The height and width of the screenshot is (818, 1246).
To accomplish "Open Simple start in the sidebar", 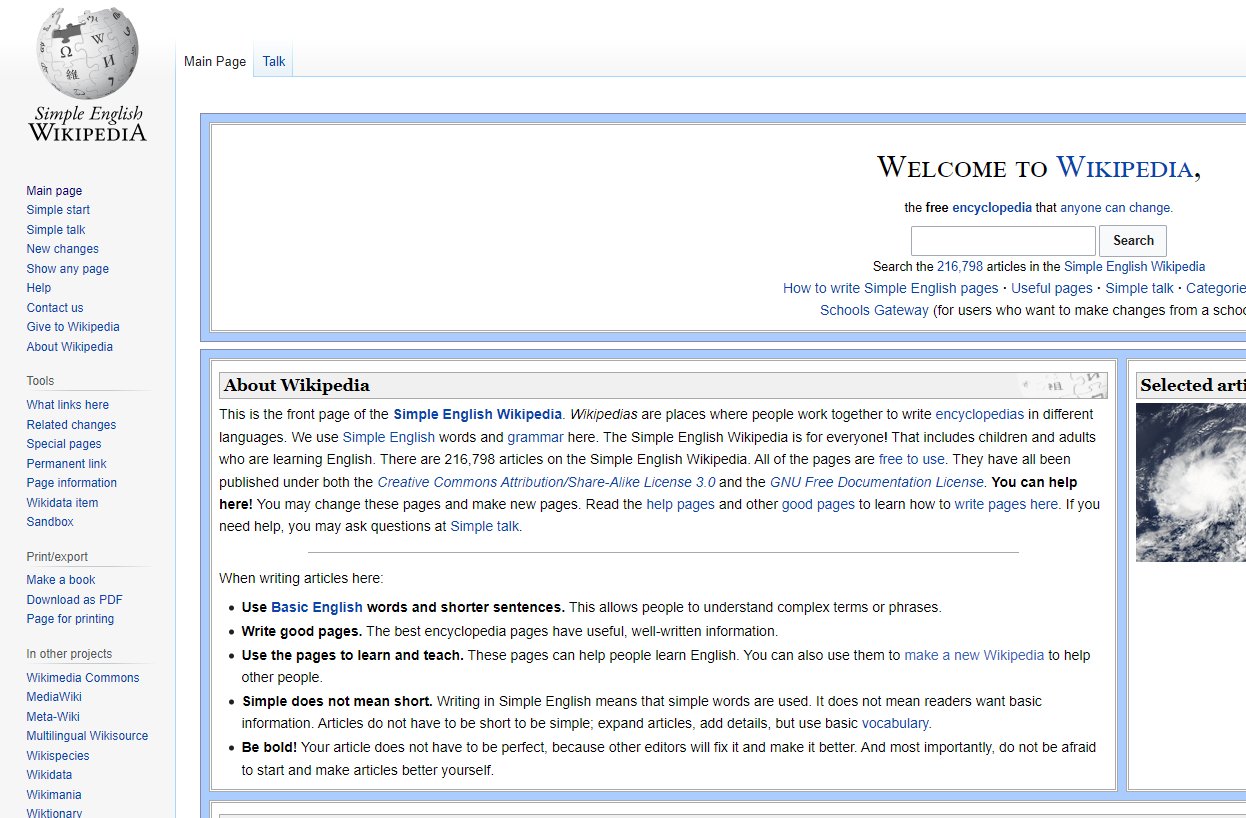I will coord(58,210).
